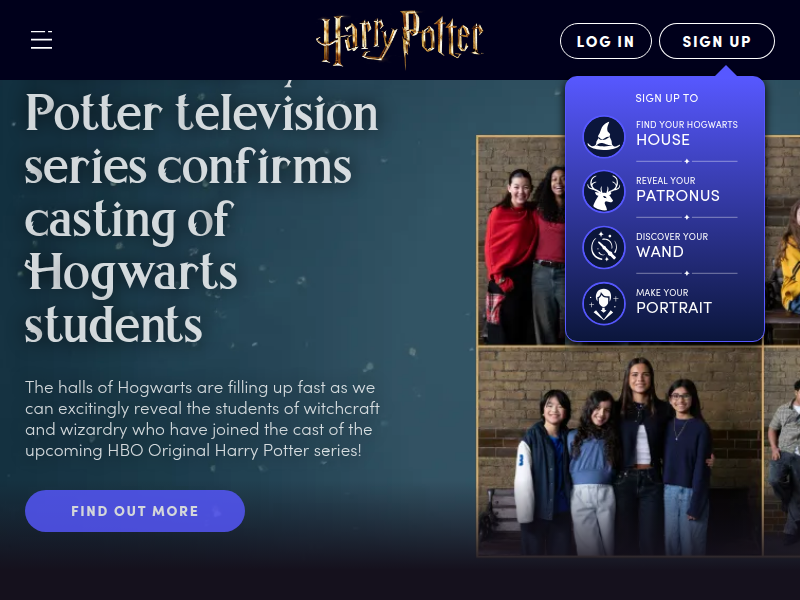Click the stag Patronus icon

click(604, 192)
